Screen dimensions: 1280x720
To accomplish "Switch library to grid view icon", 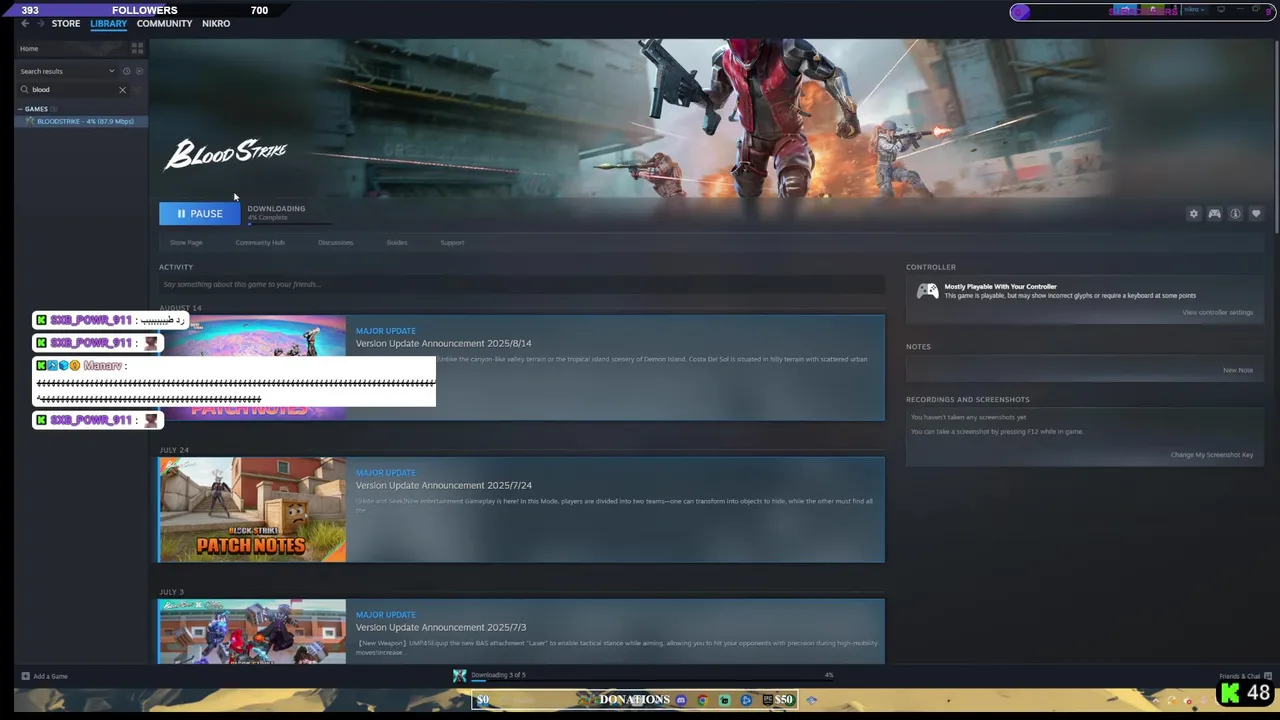I will point(137,48).
